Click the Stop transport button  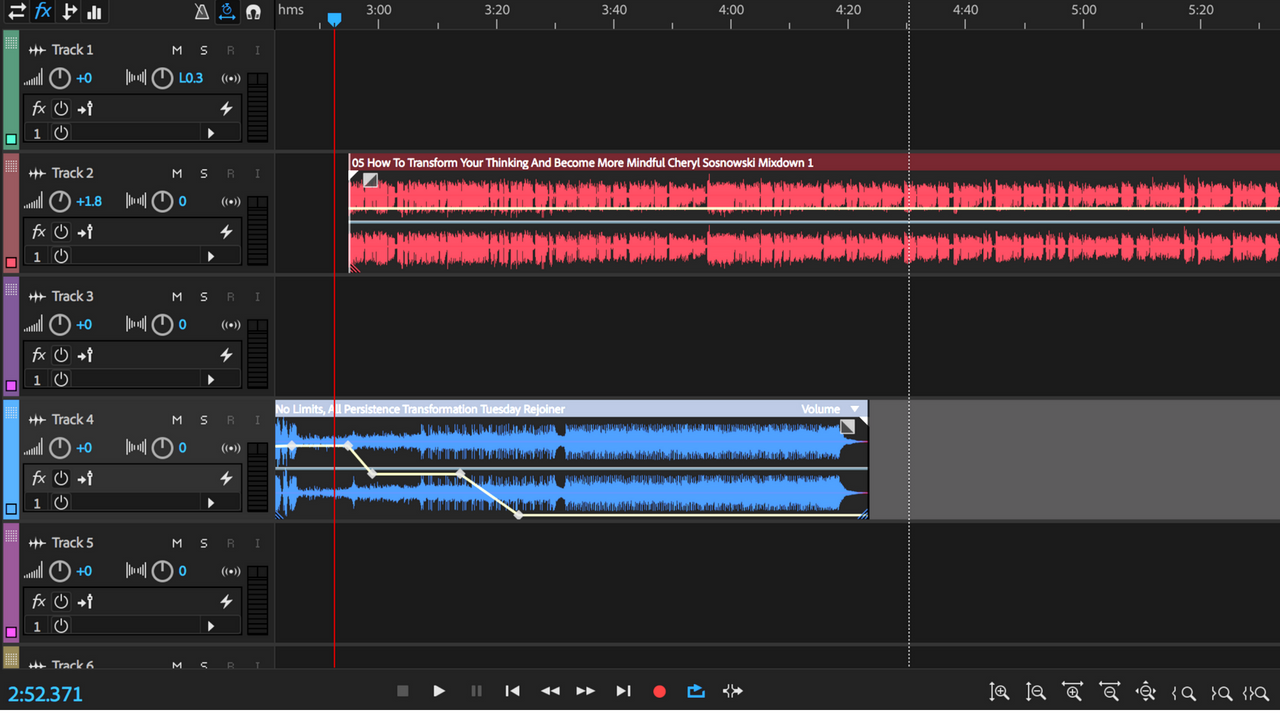pos(402,691)
